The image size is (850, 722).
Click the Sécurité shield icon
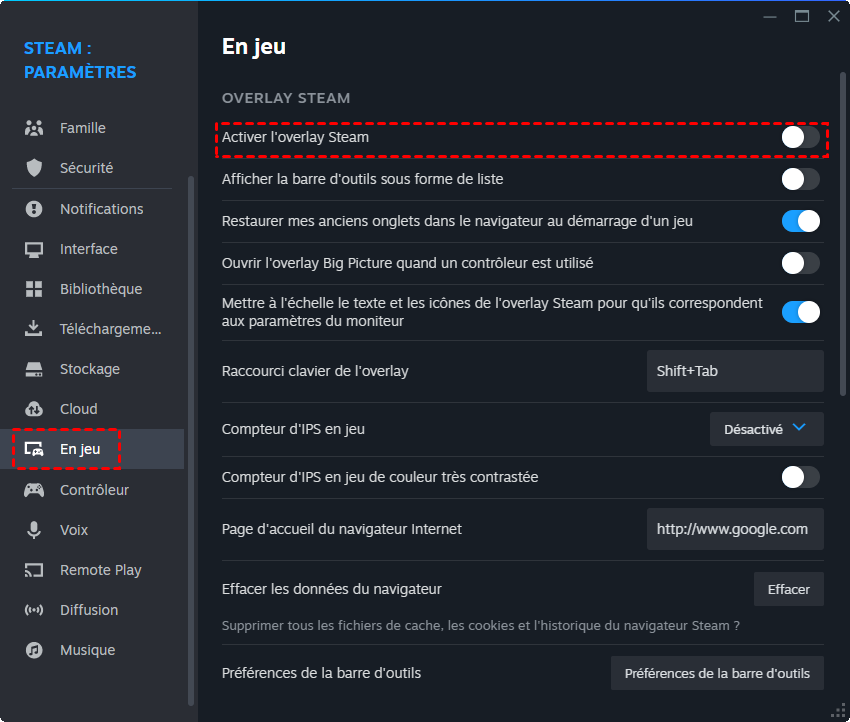click(x=34, y=168)
